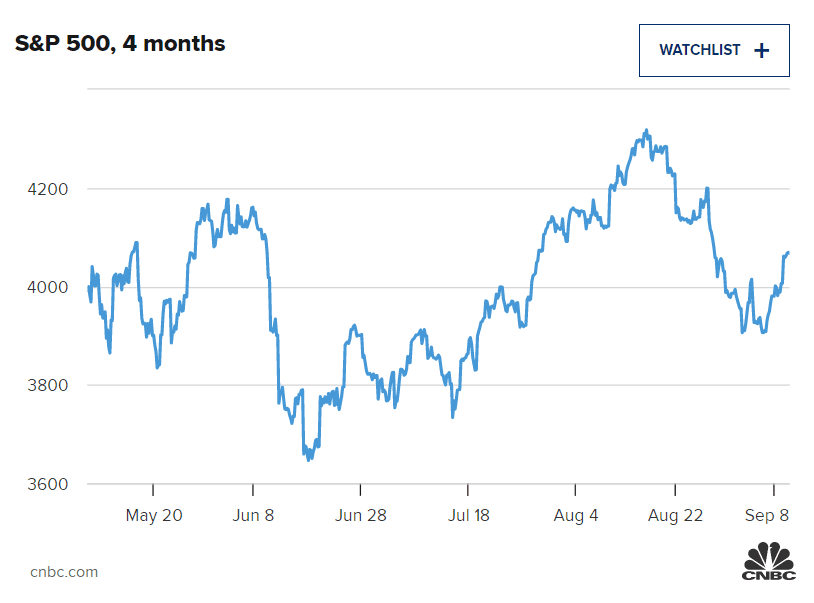Select the May 20 date label
The image size is (814, 603).
[x=154, y=516]
